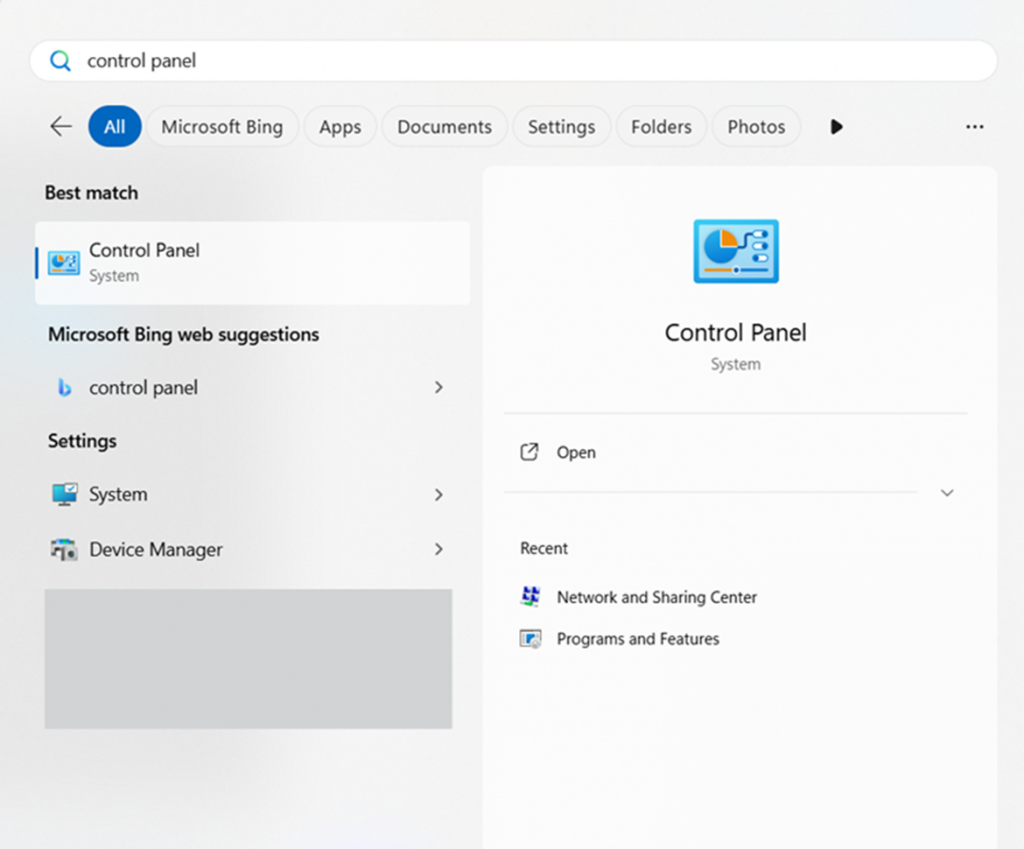Show more filters with play arrow
1024x849 pixels.
pyautogui.click(x=837, y=126)
